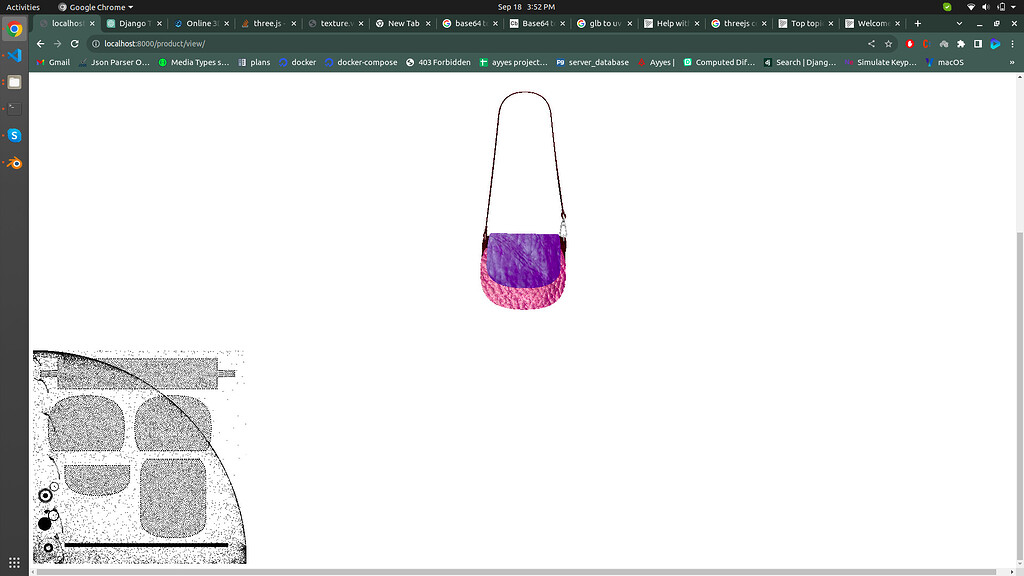Bookmark this page using the star icon
Viewport: 1024px width, 576px height.
888,44
